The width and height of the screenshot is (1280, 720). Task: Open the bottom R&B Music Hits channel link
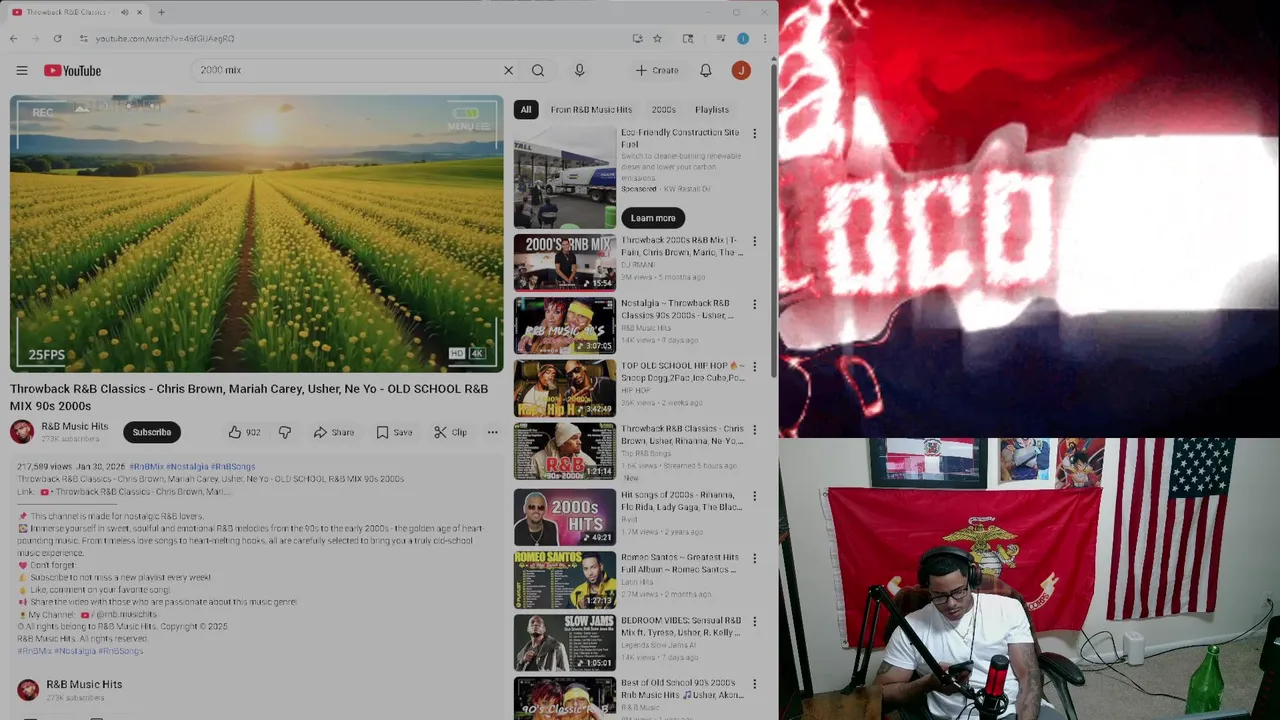(84, 685)
